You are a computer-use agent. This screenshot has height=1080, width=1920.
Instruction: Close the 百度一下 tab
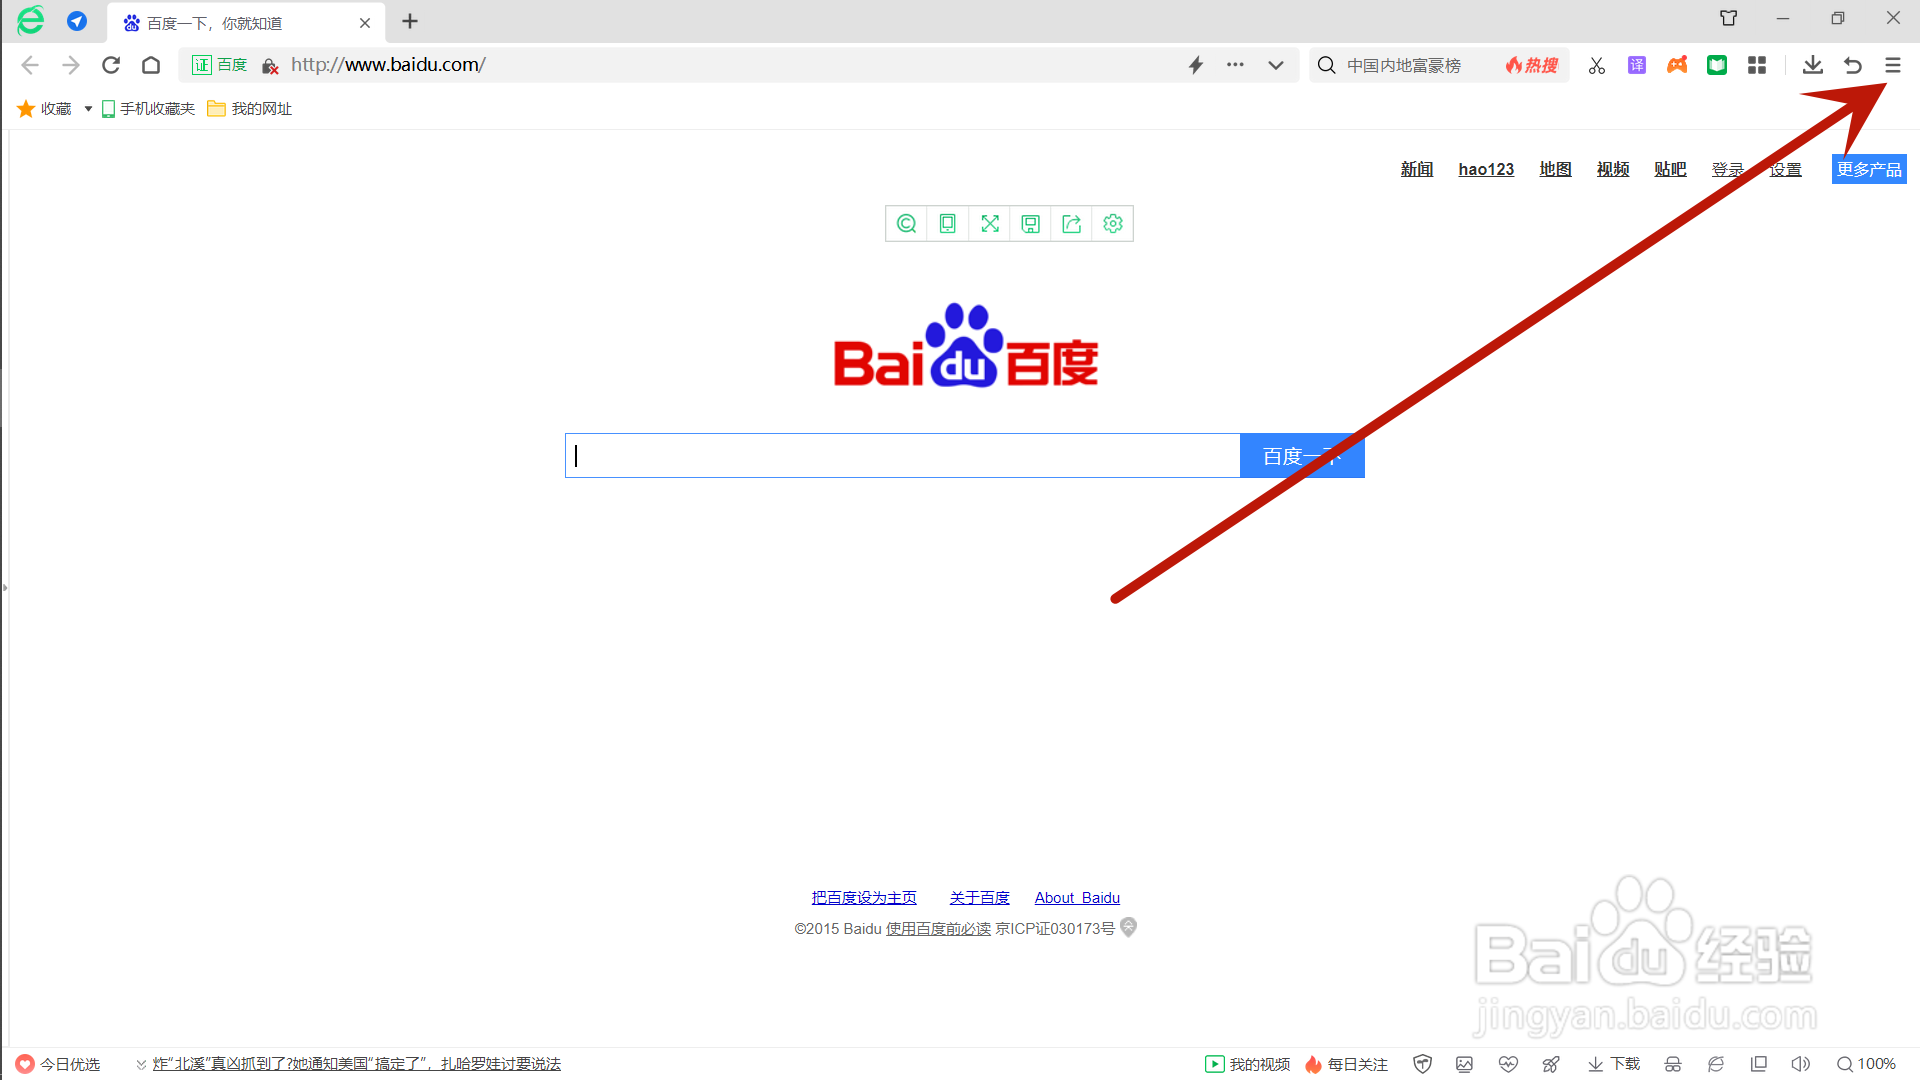pos(365,22)
